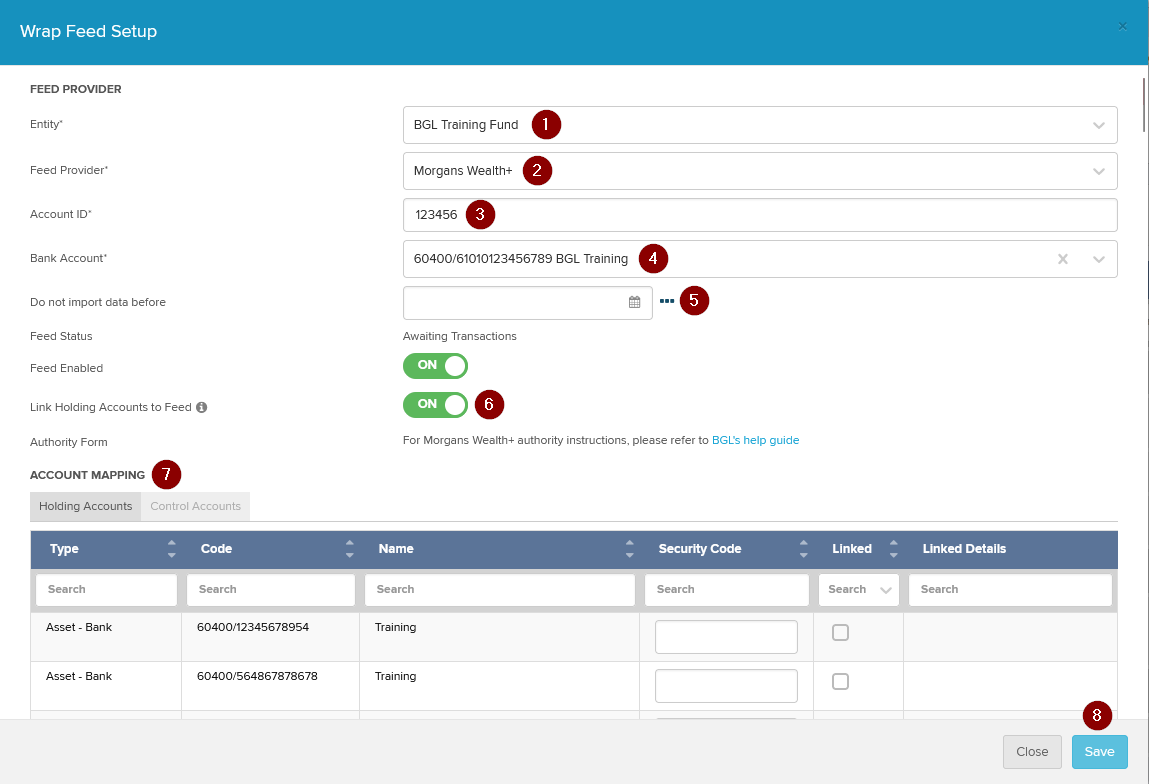Click the Awaiting Transactions status text
This screenshot has width=1149, height=784.
click(x=459, y=336)
